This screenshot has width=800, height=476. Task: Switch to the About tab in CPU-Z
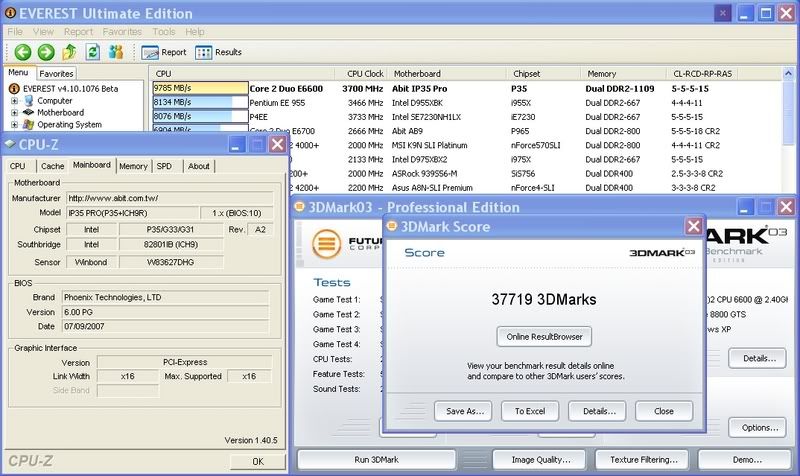(x=198, y=166)
